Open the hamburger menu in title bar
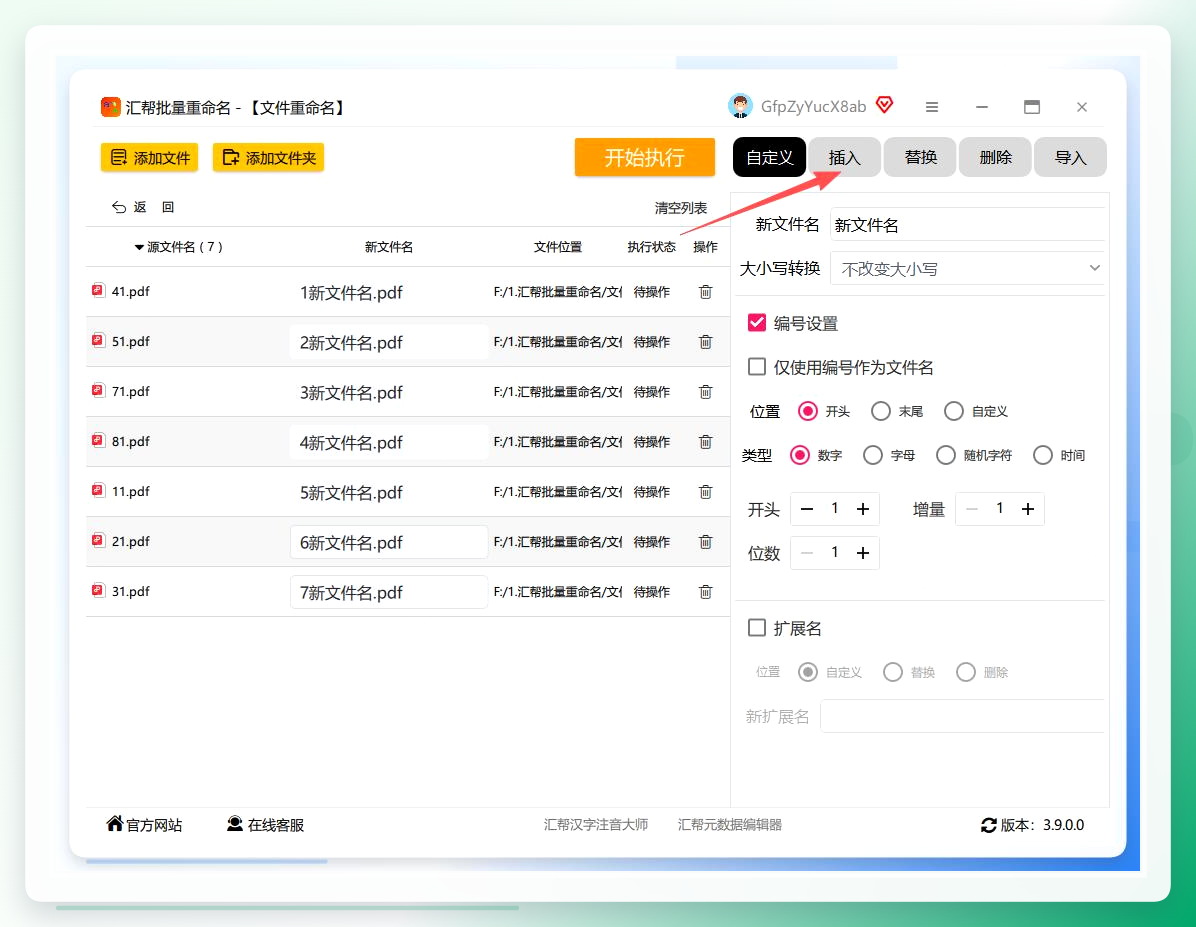Image resolution: width=1196 pixels, height=927 pixels. pyautogui.click(x=931, y=107)
